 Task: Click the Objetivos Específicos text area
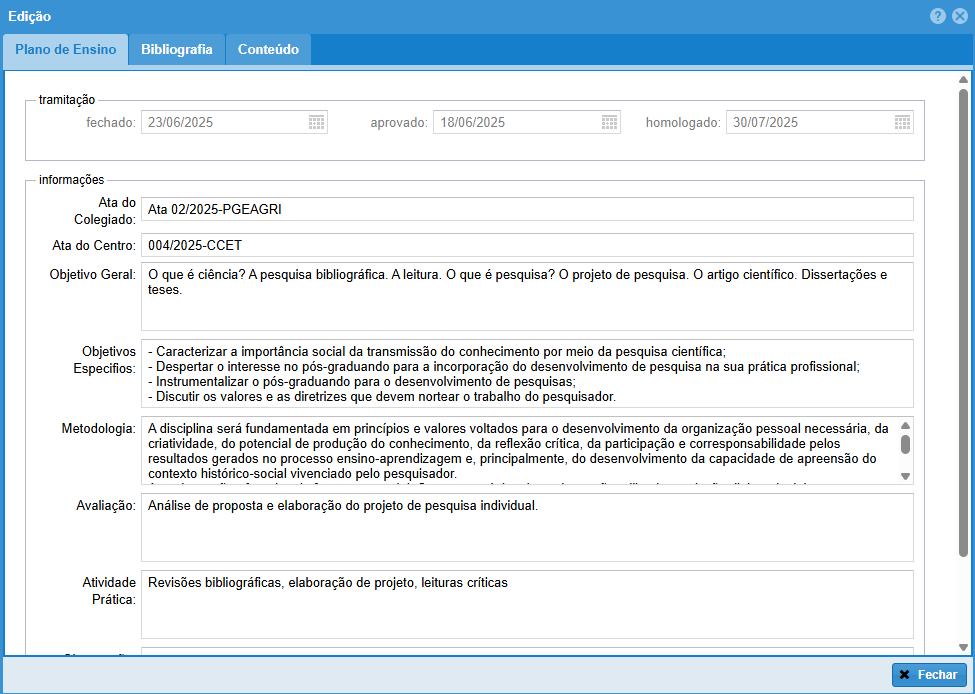526,373
